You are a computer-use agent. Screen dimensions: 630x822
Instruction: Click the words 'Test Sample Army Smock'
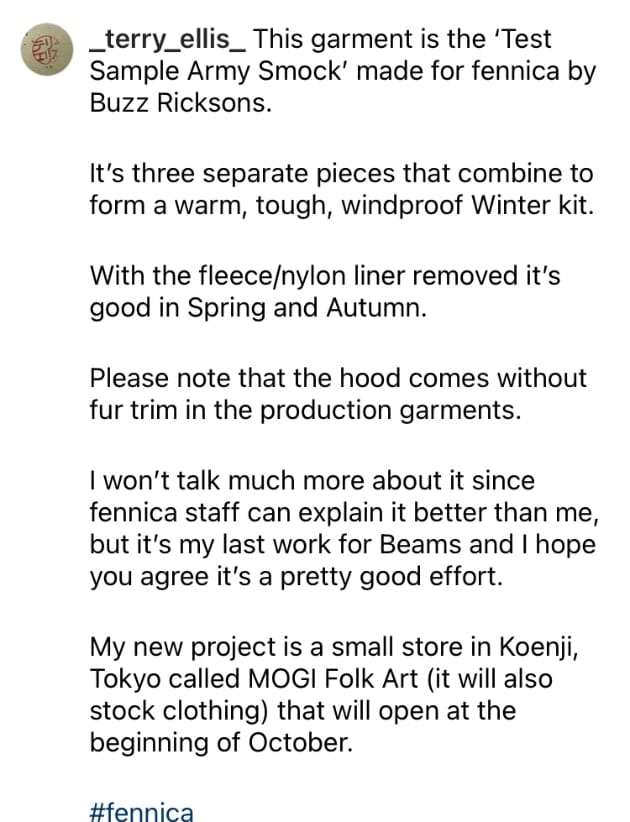click(320, 56)
